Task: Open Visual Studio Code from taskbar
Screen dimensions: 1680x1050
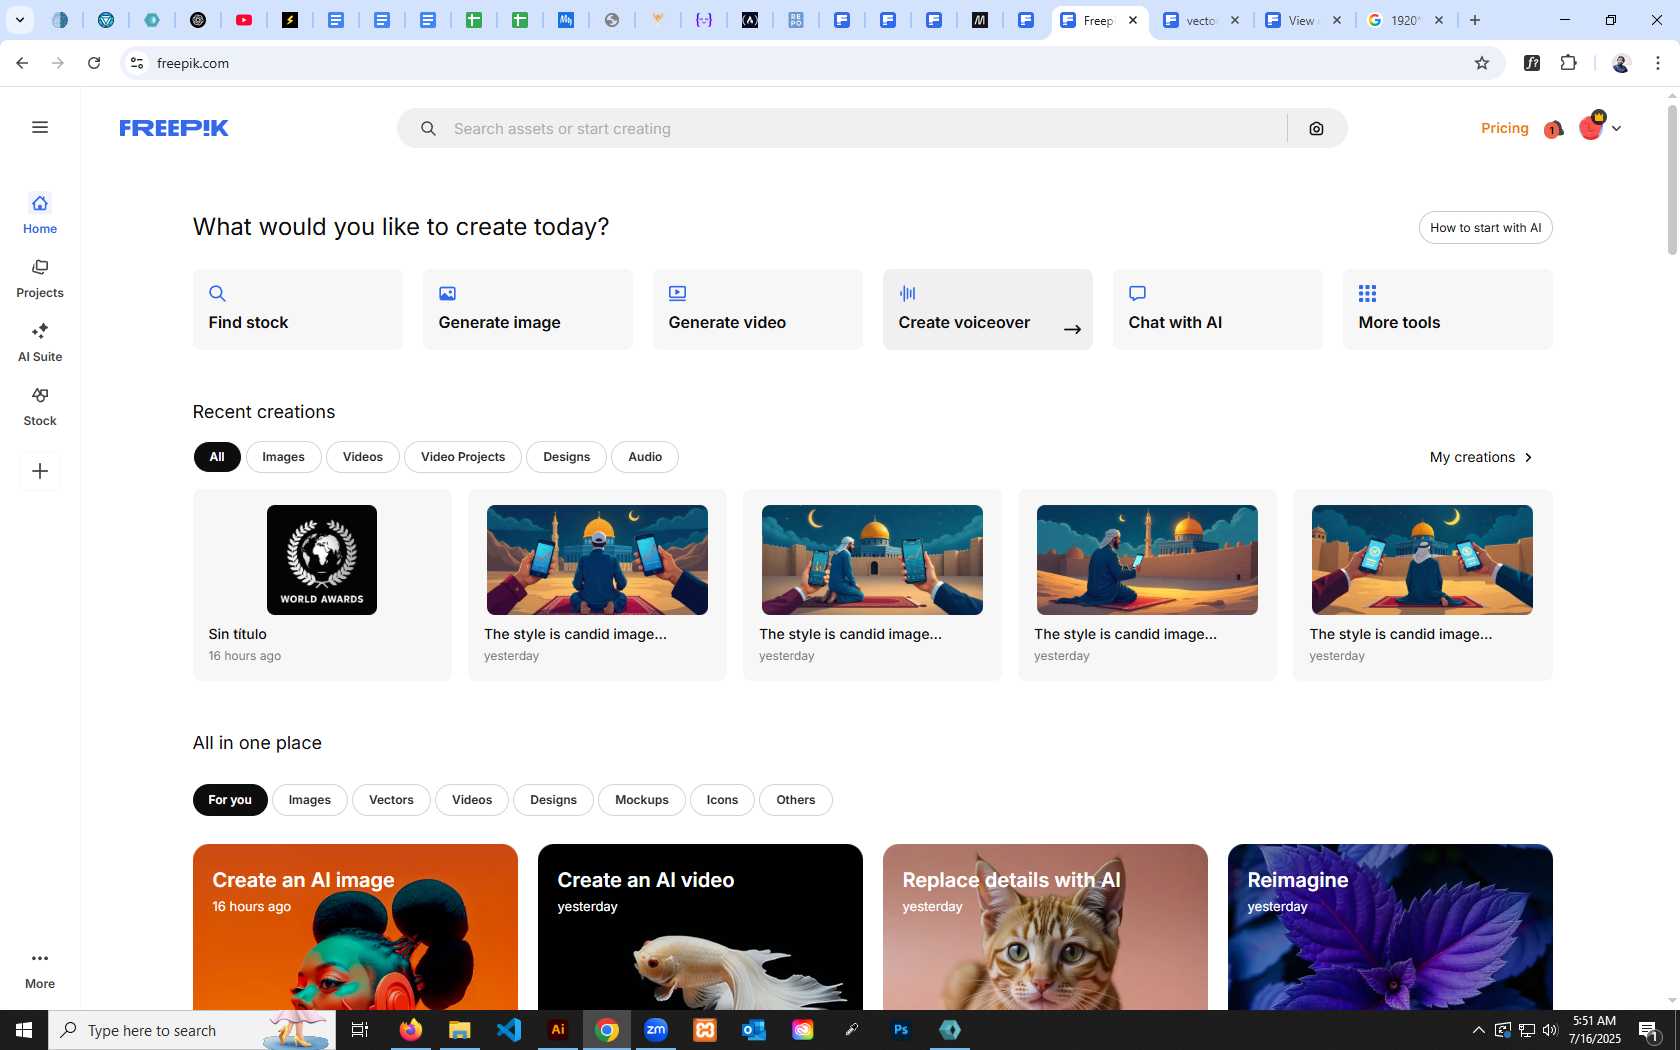Action: (509, 1030)
